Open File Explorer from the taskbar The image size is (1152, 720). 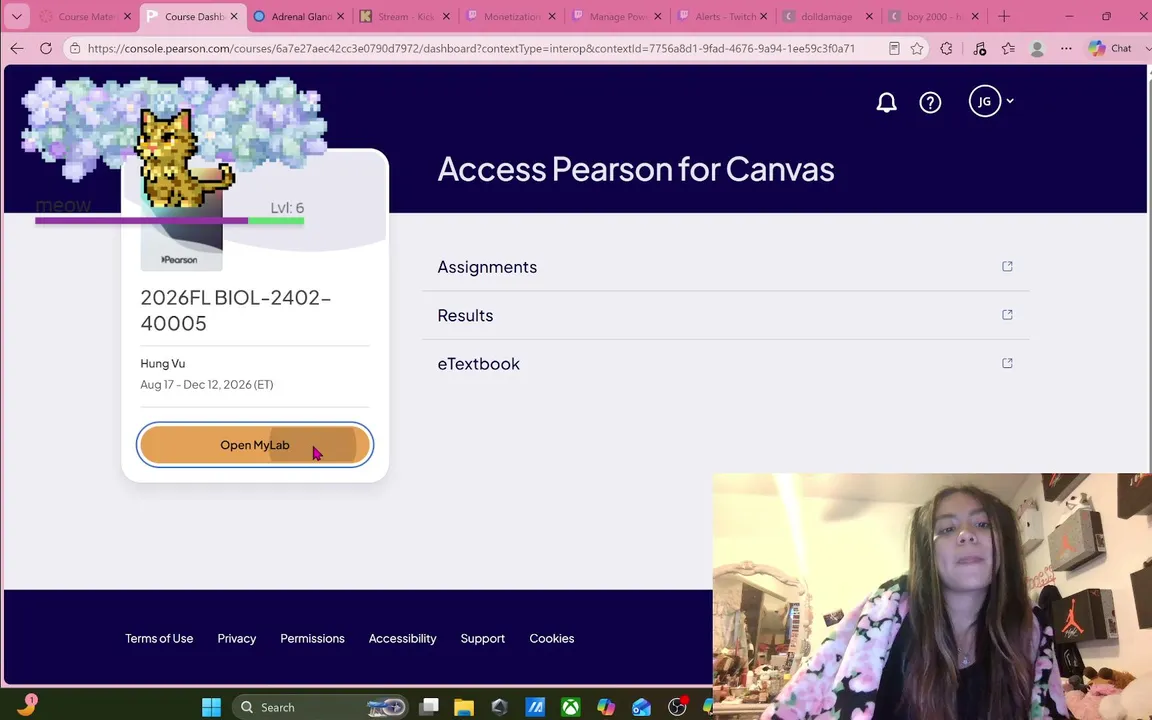point(464,707)
